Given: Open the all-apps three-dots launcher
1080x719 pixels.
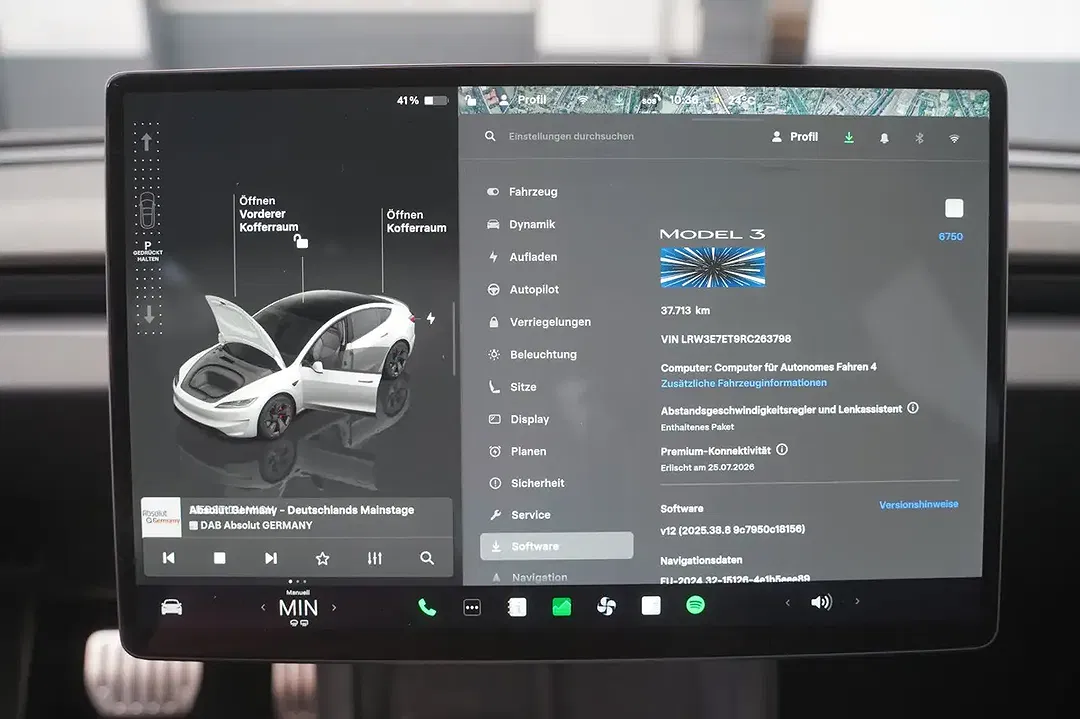Looking at the screenshot, I should pos(472,607).
